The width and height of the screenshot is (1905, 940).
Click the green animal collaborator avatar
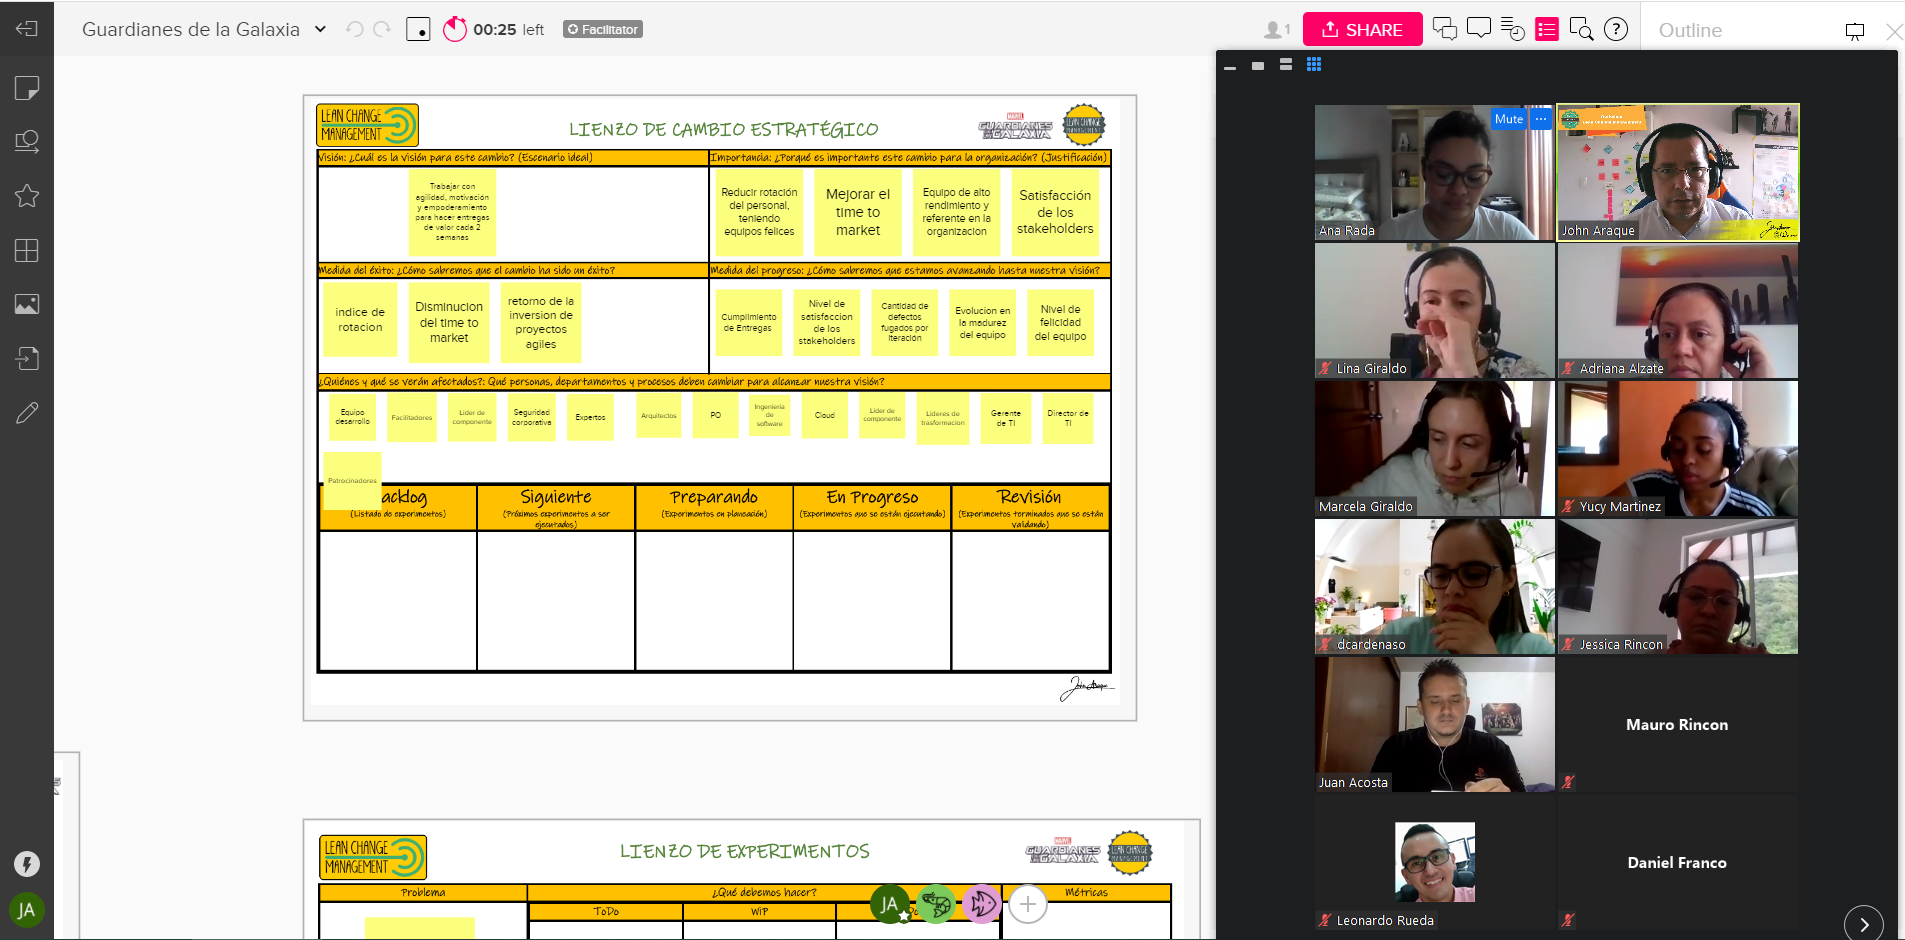(936, 904)
